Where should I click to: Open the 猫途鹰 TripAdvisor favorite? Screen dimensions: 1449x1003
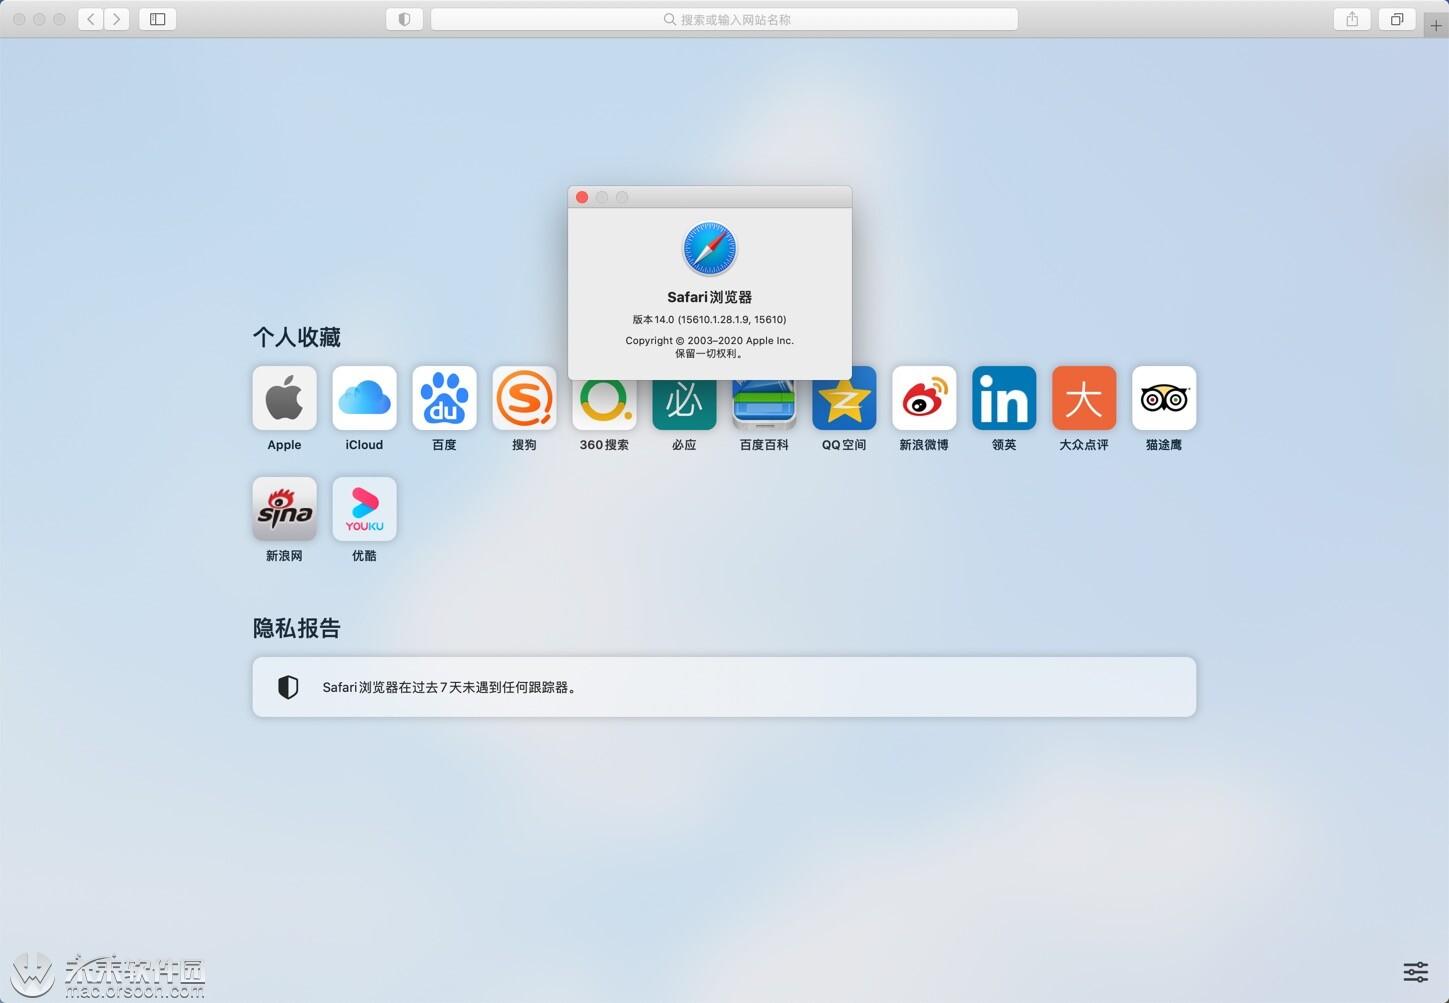1163,397
